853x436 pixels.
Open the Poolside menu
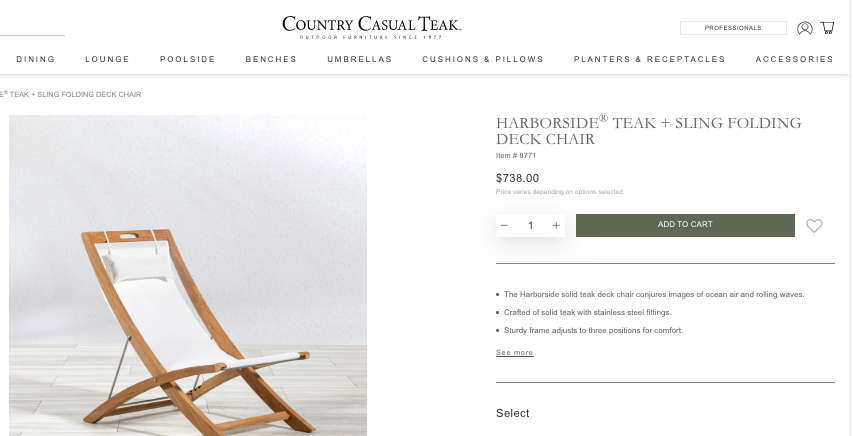click(188, 59)
